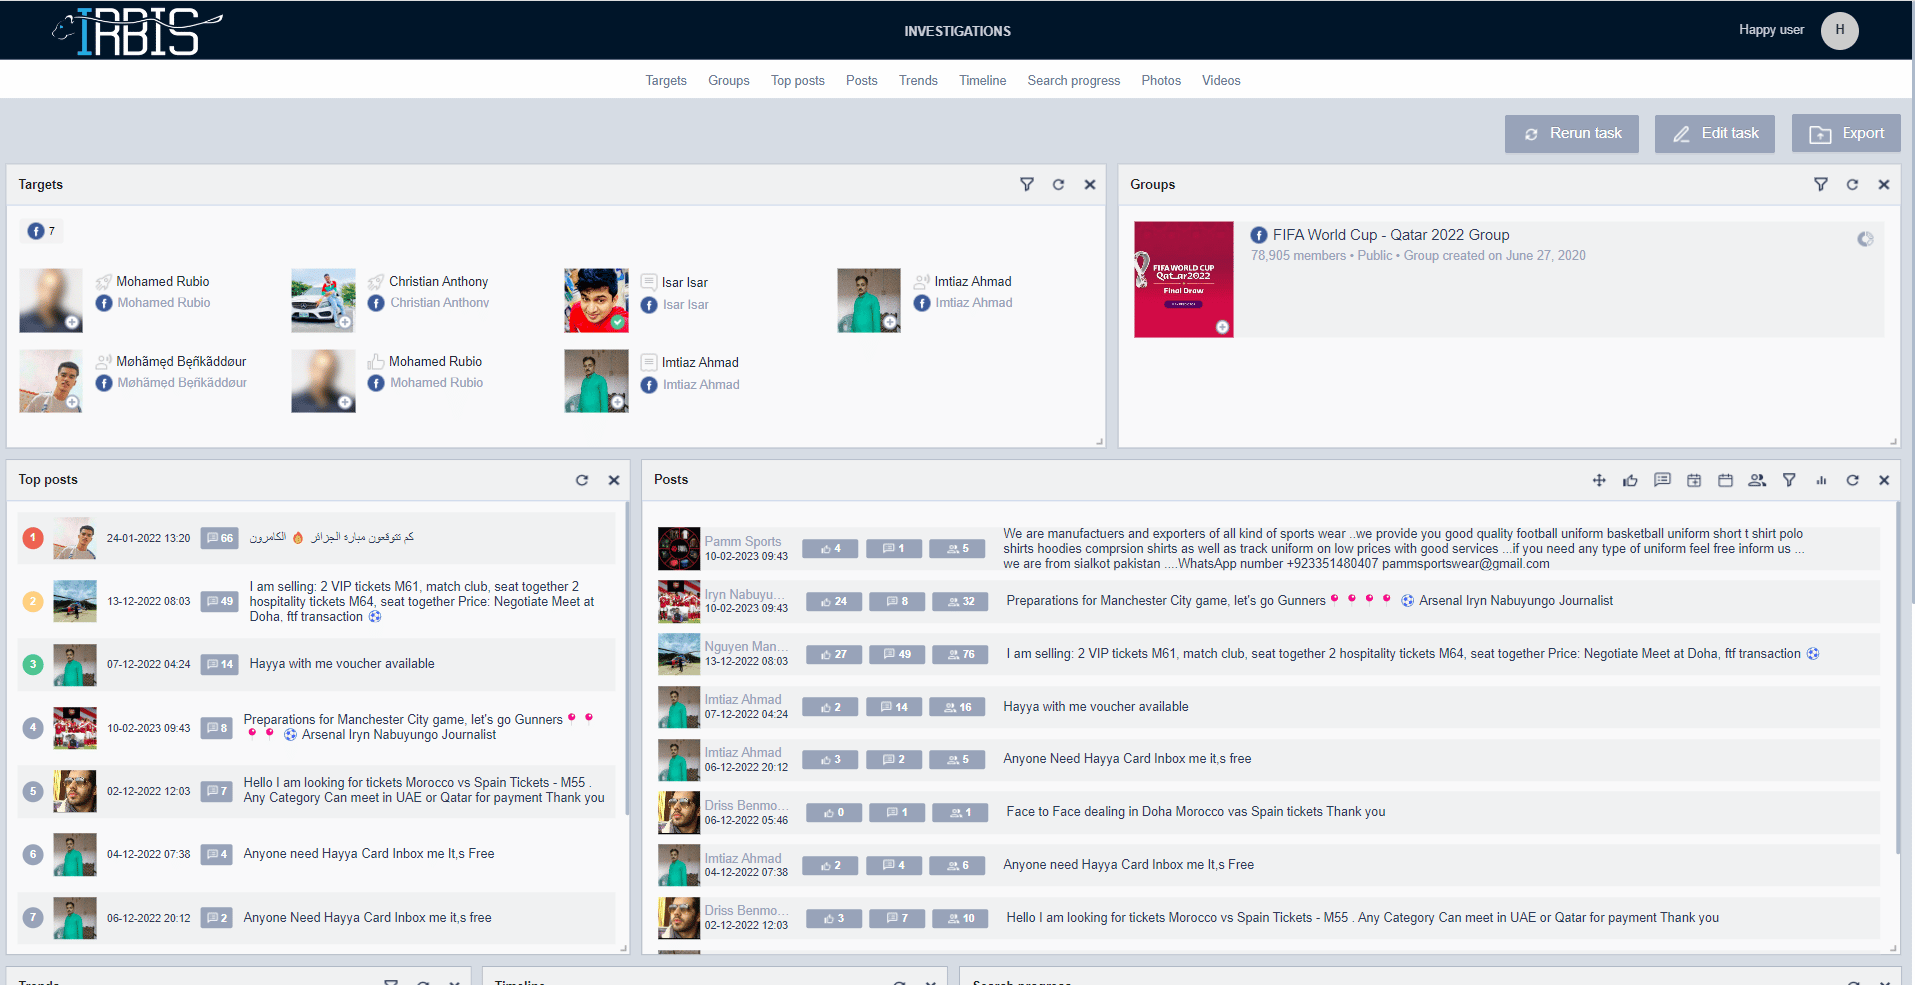This screenshot has height=985, width=1915.
Task: Open the pie-chart icon beside FIFA World Cup group
Action: (x=1864, y=239)
